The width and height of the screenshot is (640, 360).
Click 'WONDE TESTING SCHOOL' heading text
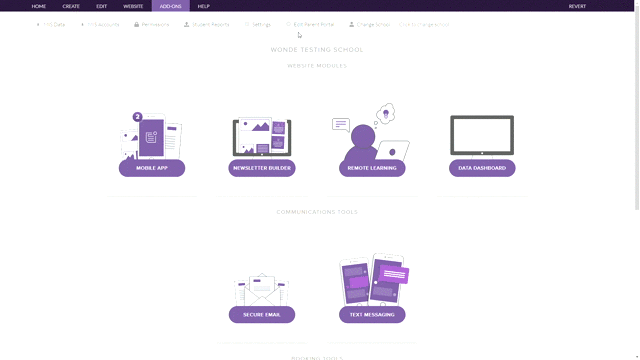tap(317, 50)
